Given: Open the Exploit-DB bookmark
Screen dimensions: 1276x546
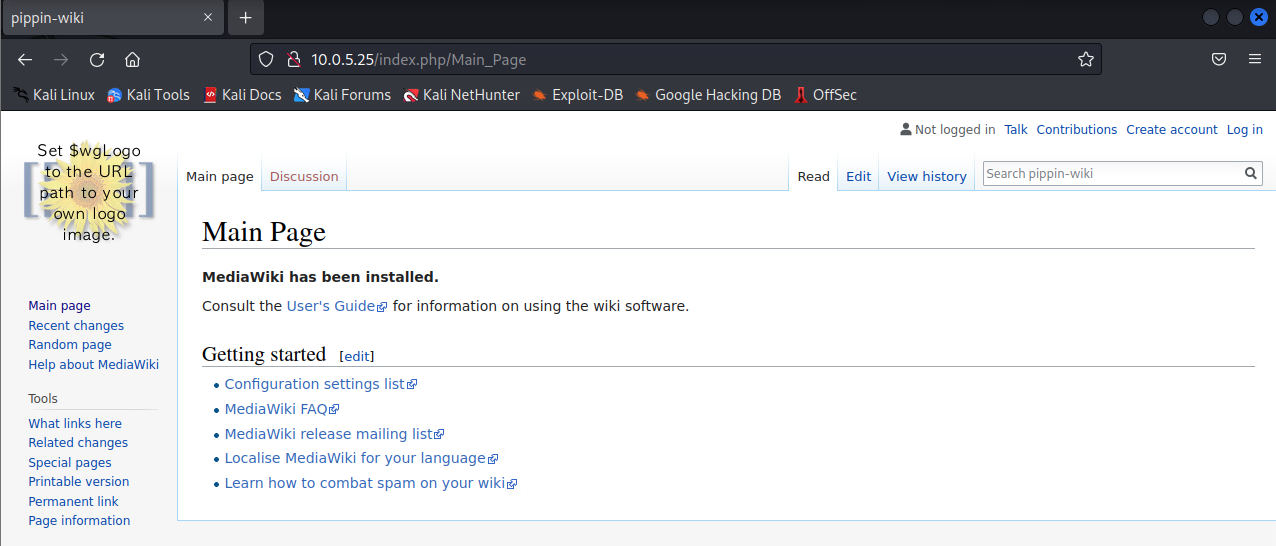Looking at the screenshot, I should [x=578, y=95].
